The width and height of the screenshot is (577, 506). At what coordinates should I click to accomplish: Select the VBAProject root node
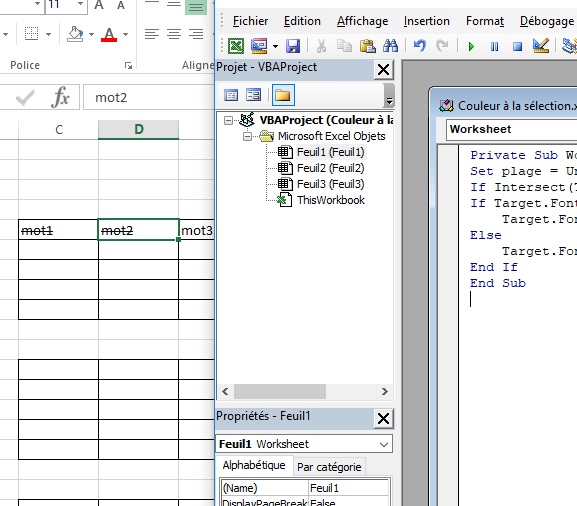326,120
